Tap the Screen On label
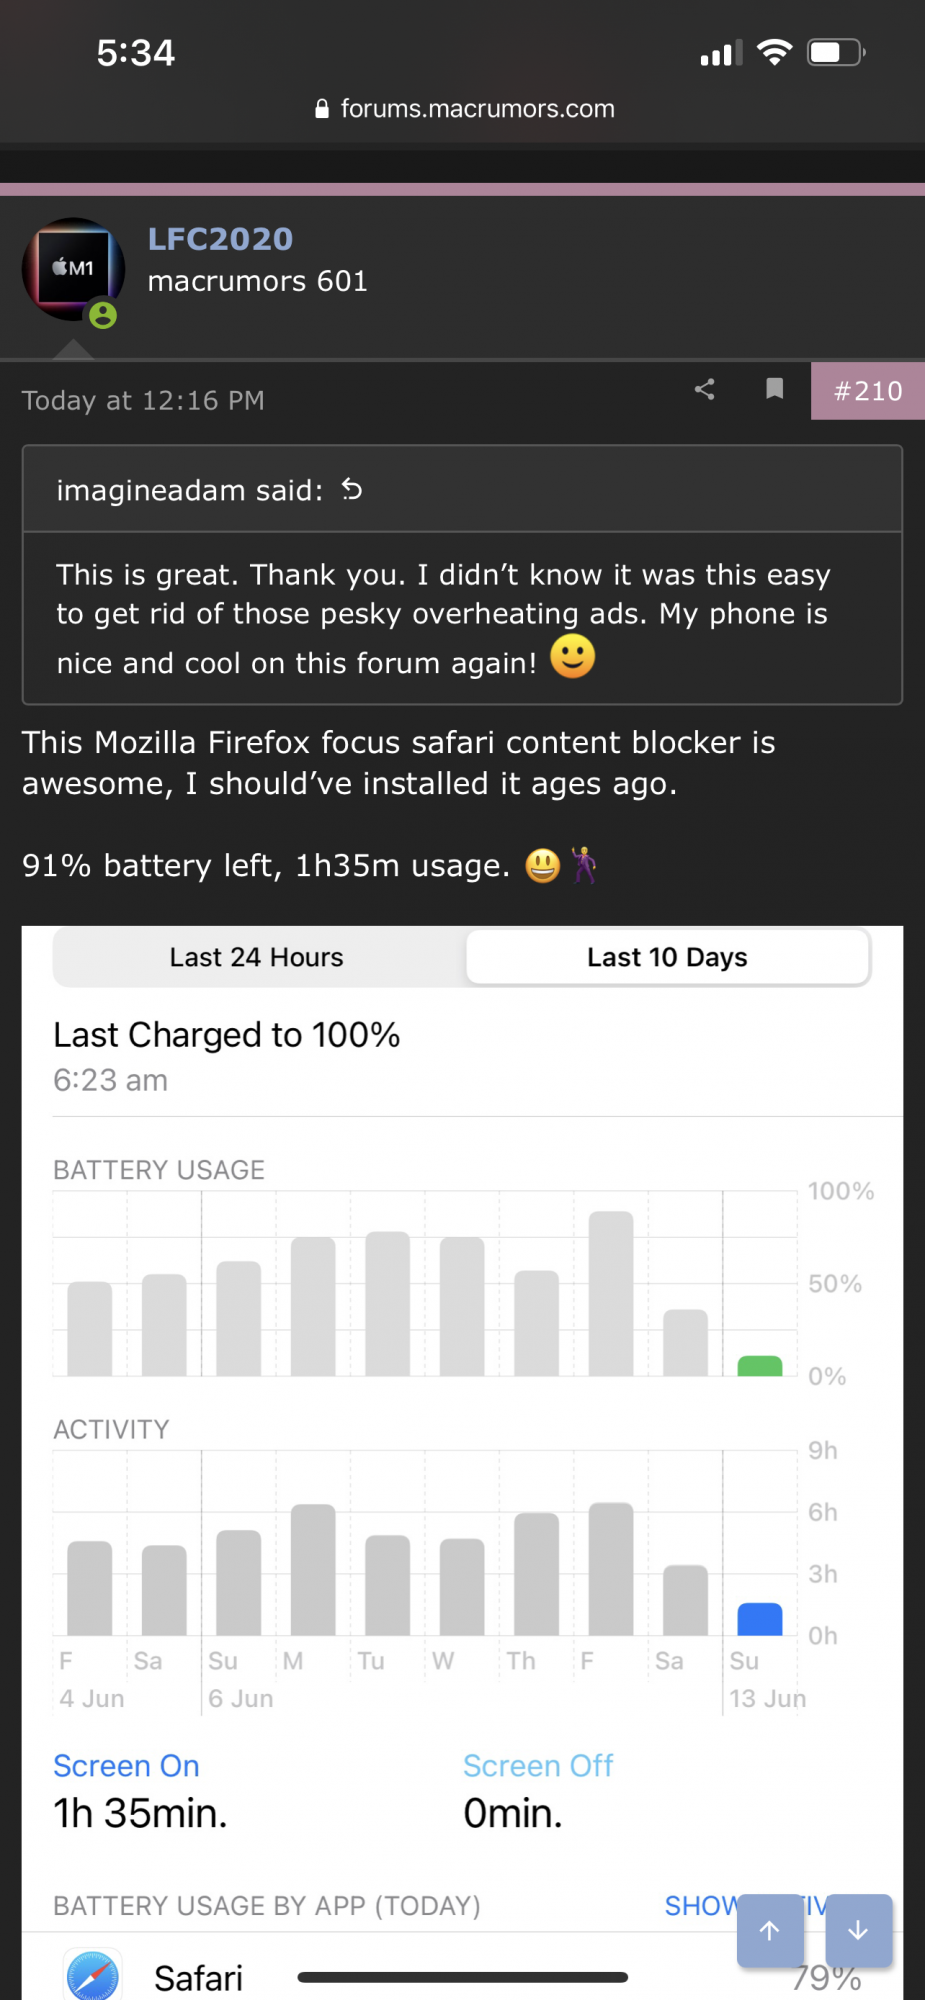Viewport: 925px width, 2000px height. (126, 1766)
